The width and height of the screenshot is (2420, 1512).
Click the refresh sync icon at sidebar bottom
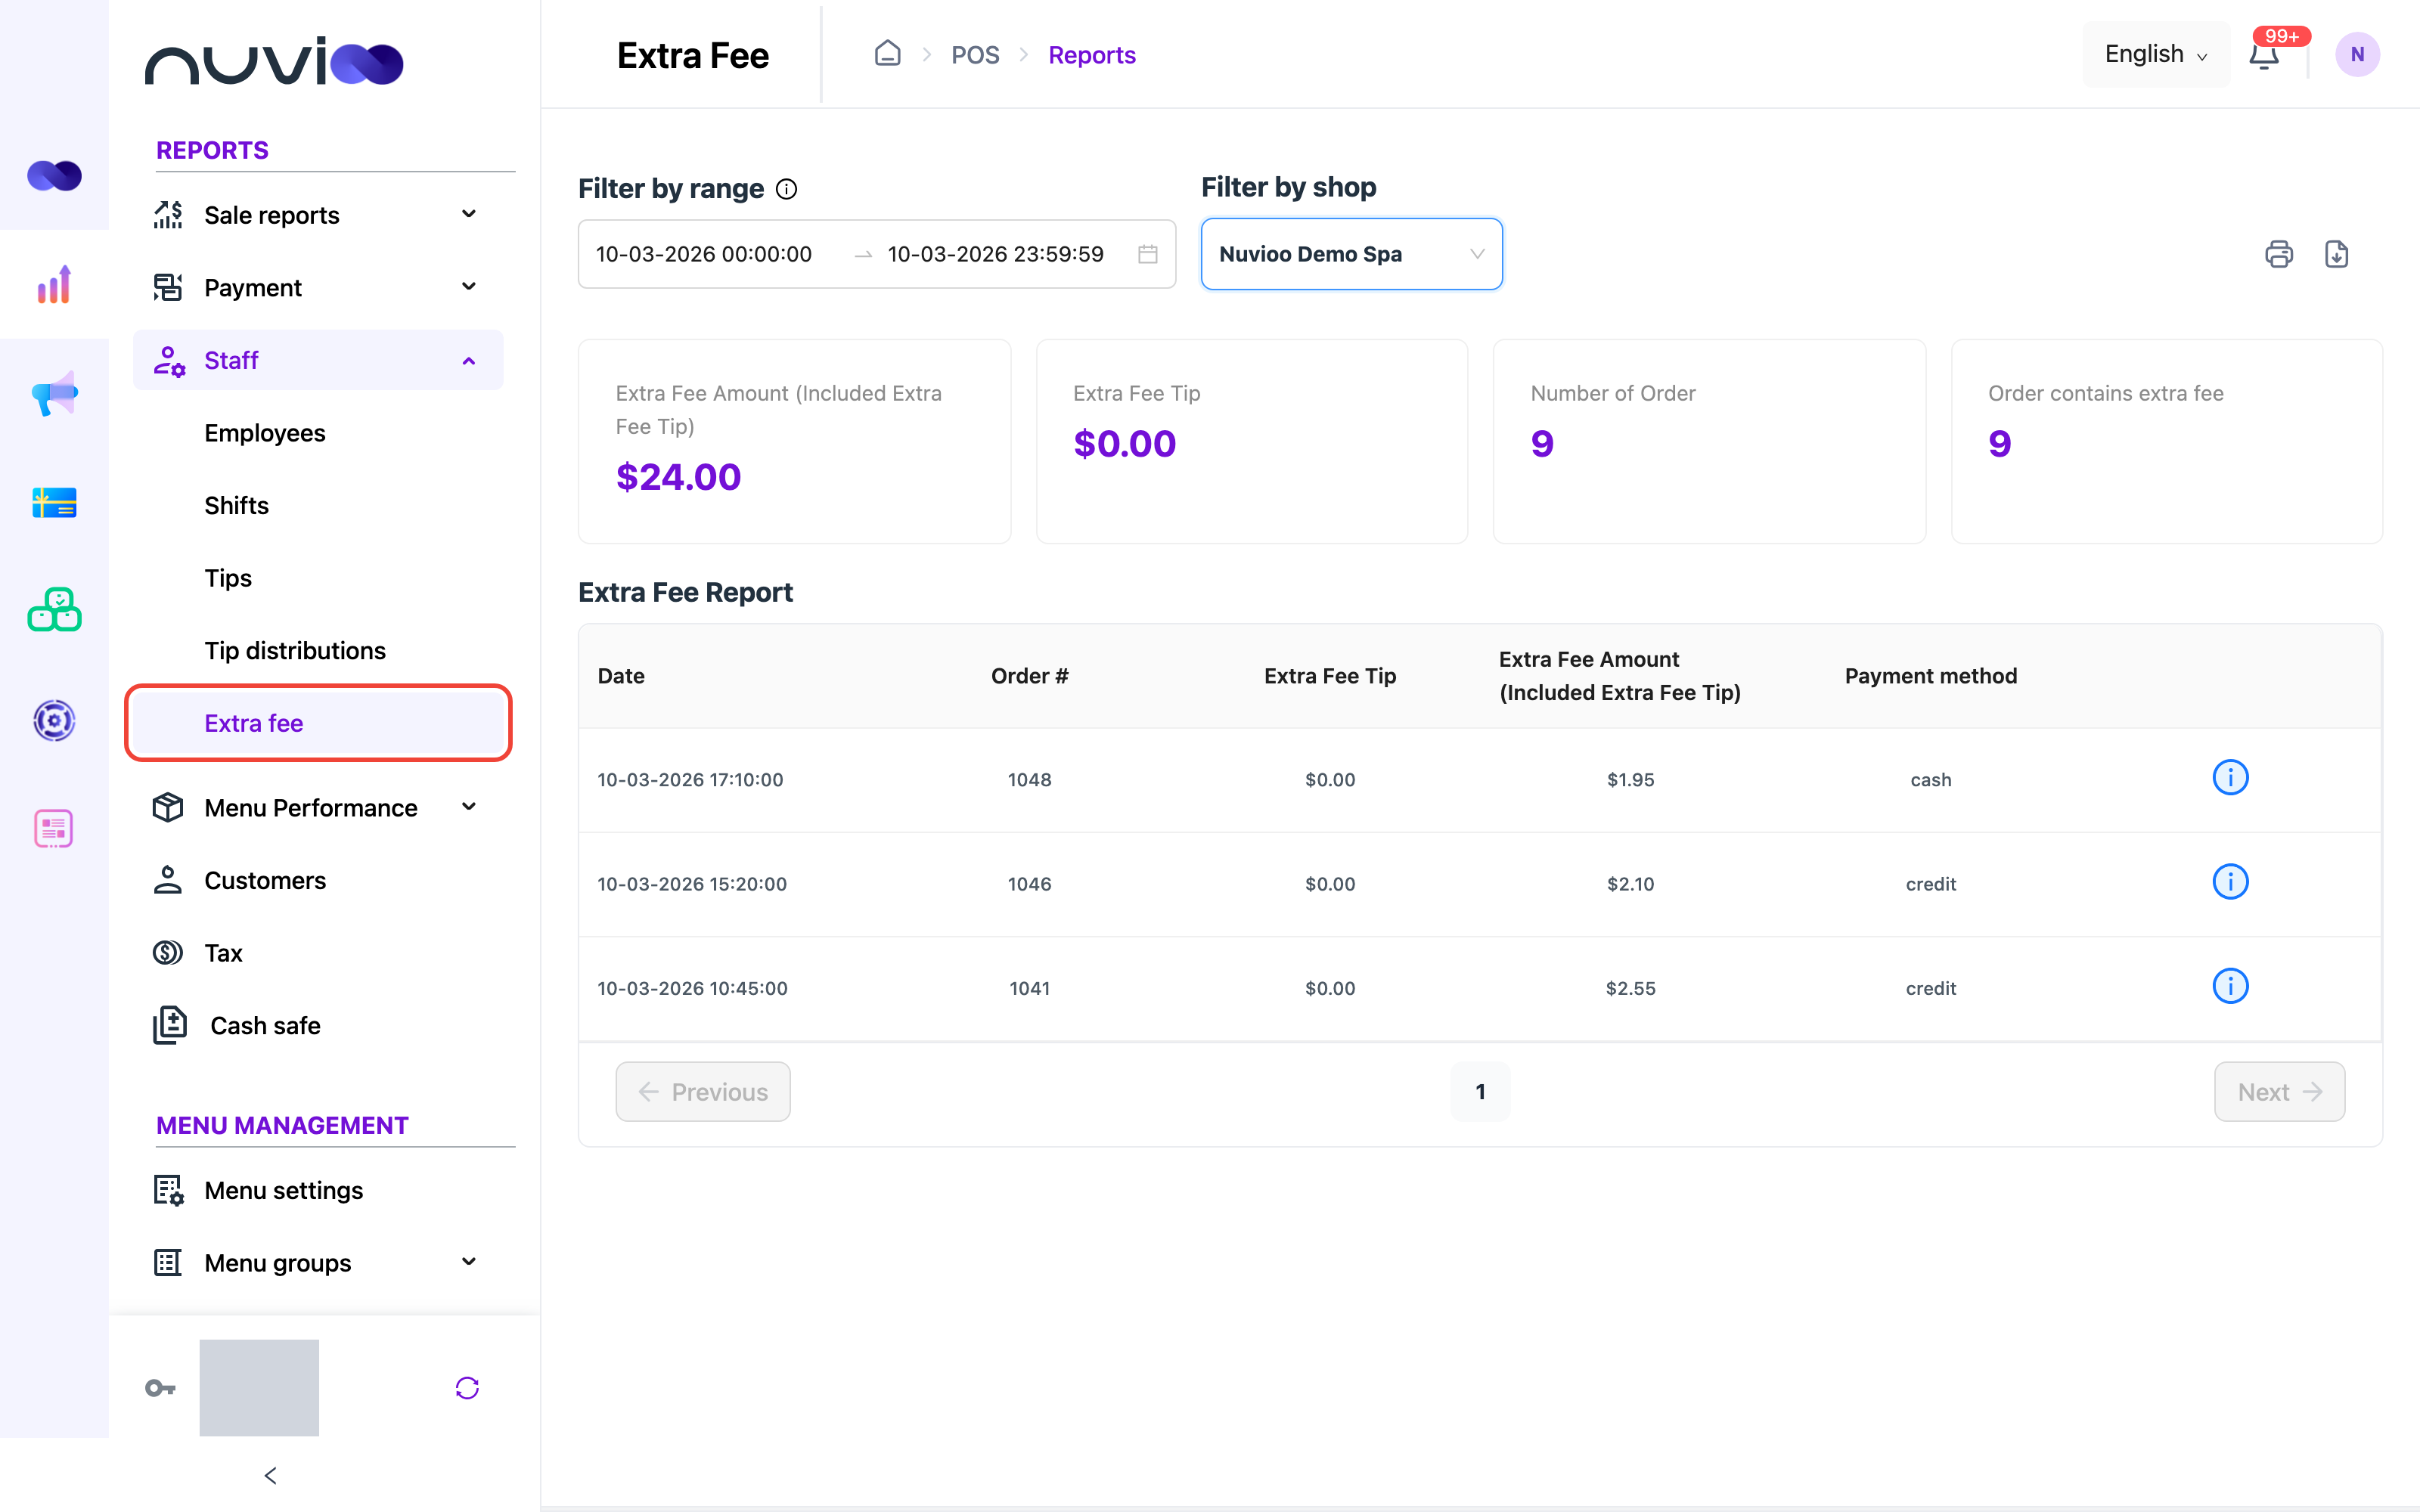[467, 1388]
